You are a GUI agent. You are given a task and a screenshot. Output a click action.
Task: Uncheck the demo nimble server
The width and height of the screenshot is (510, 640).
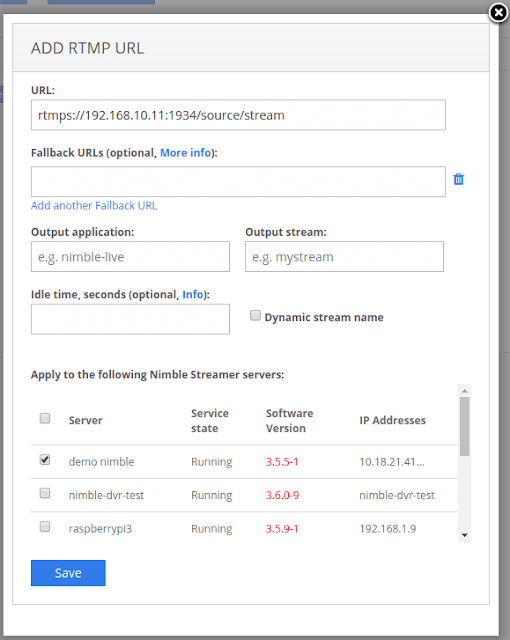pos(45,460)
